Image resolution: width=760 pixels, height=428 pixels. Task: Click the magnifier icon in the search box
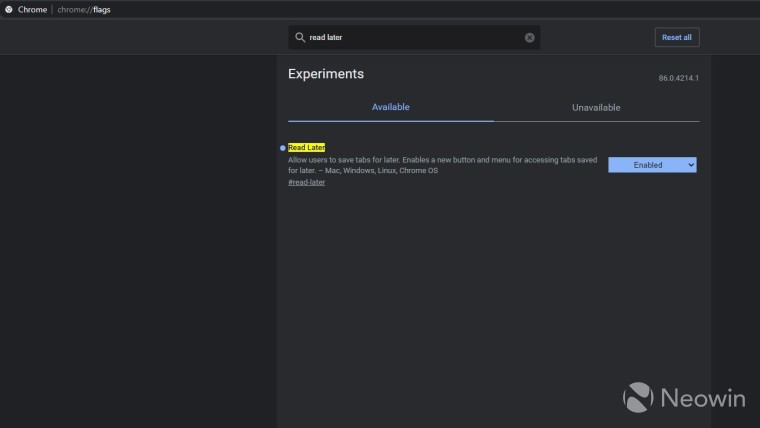299,38
